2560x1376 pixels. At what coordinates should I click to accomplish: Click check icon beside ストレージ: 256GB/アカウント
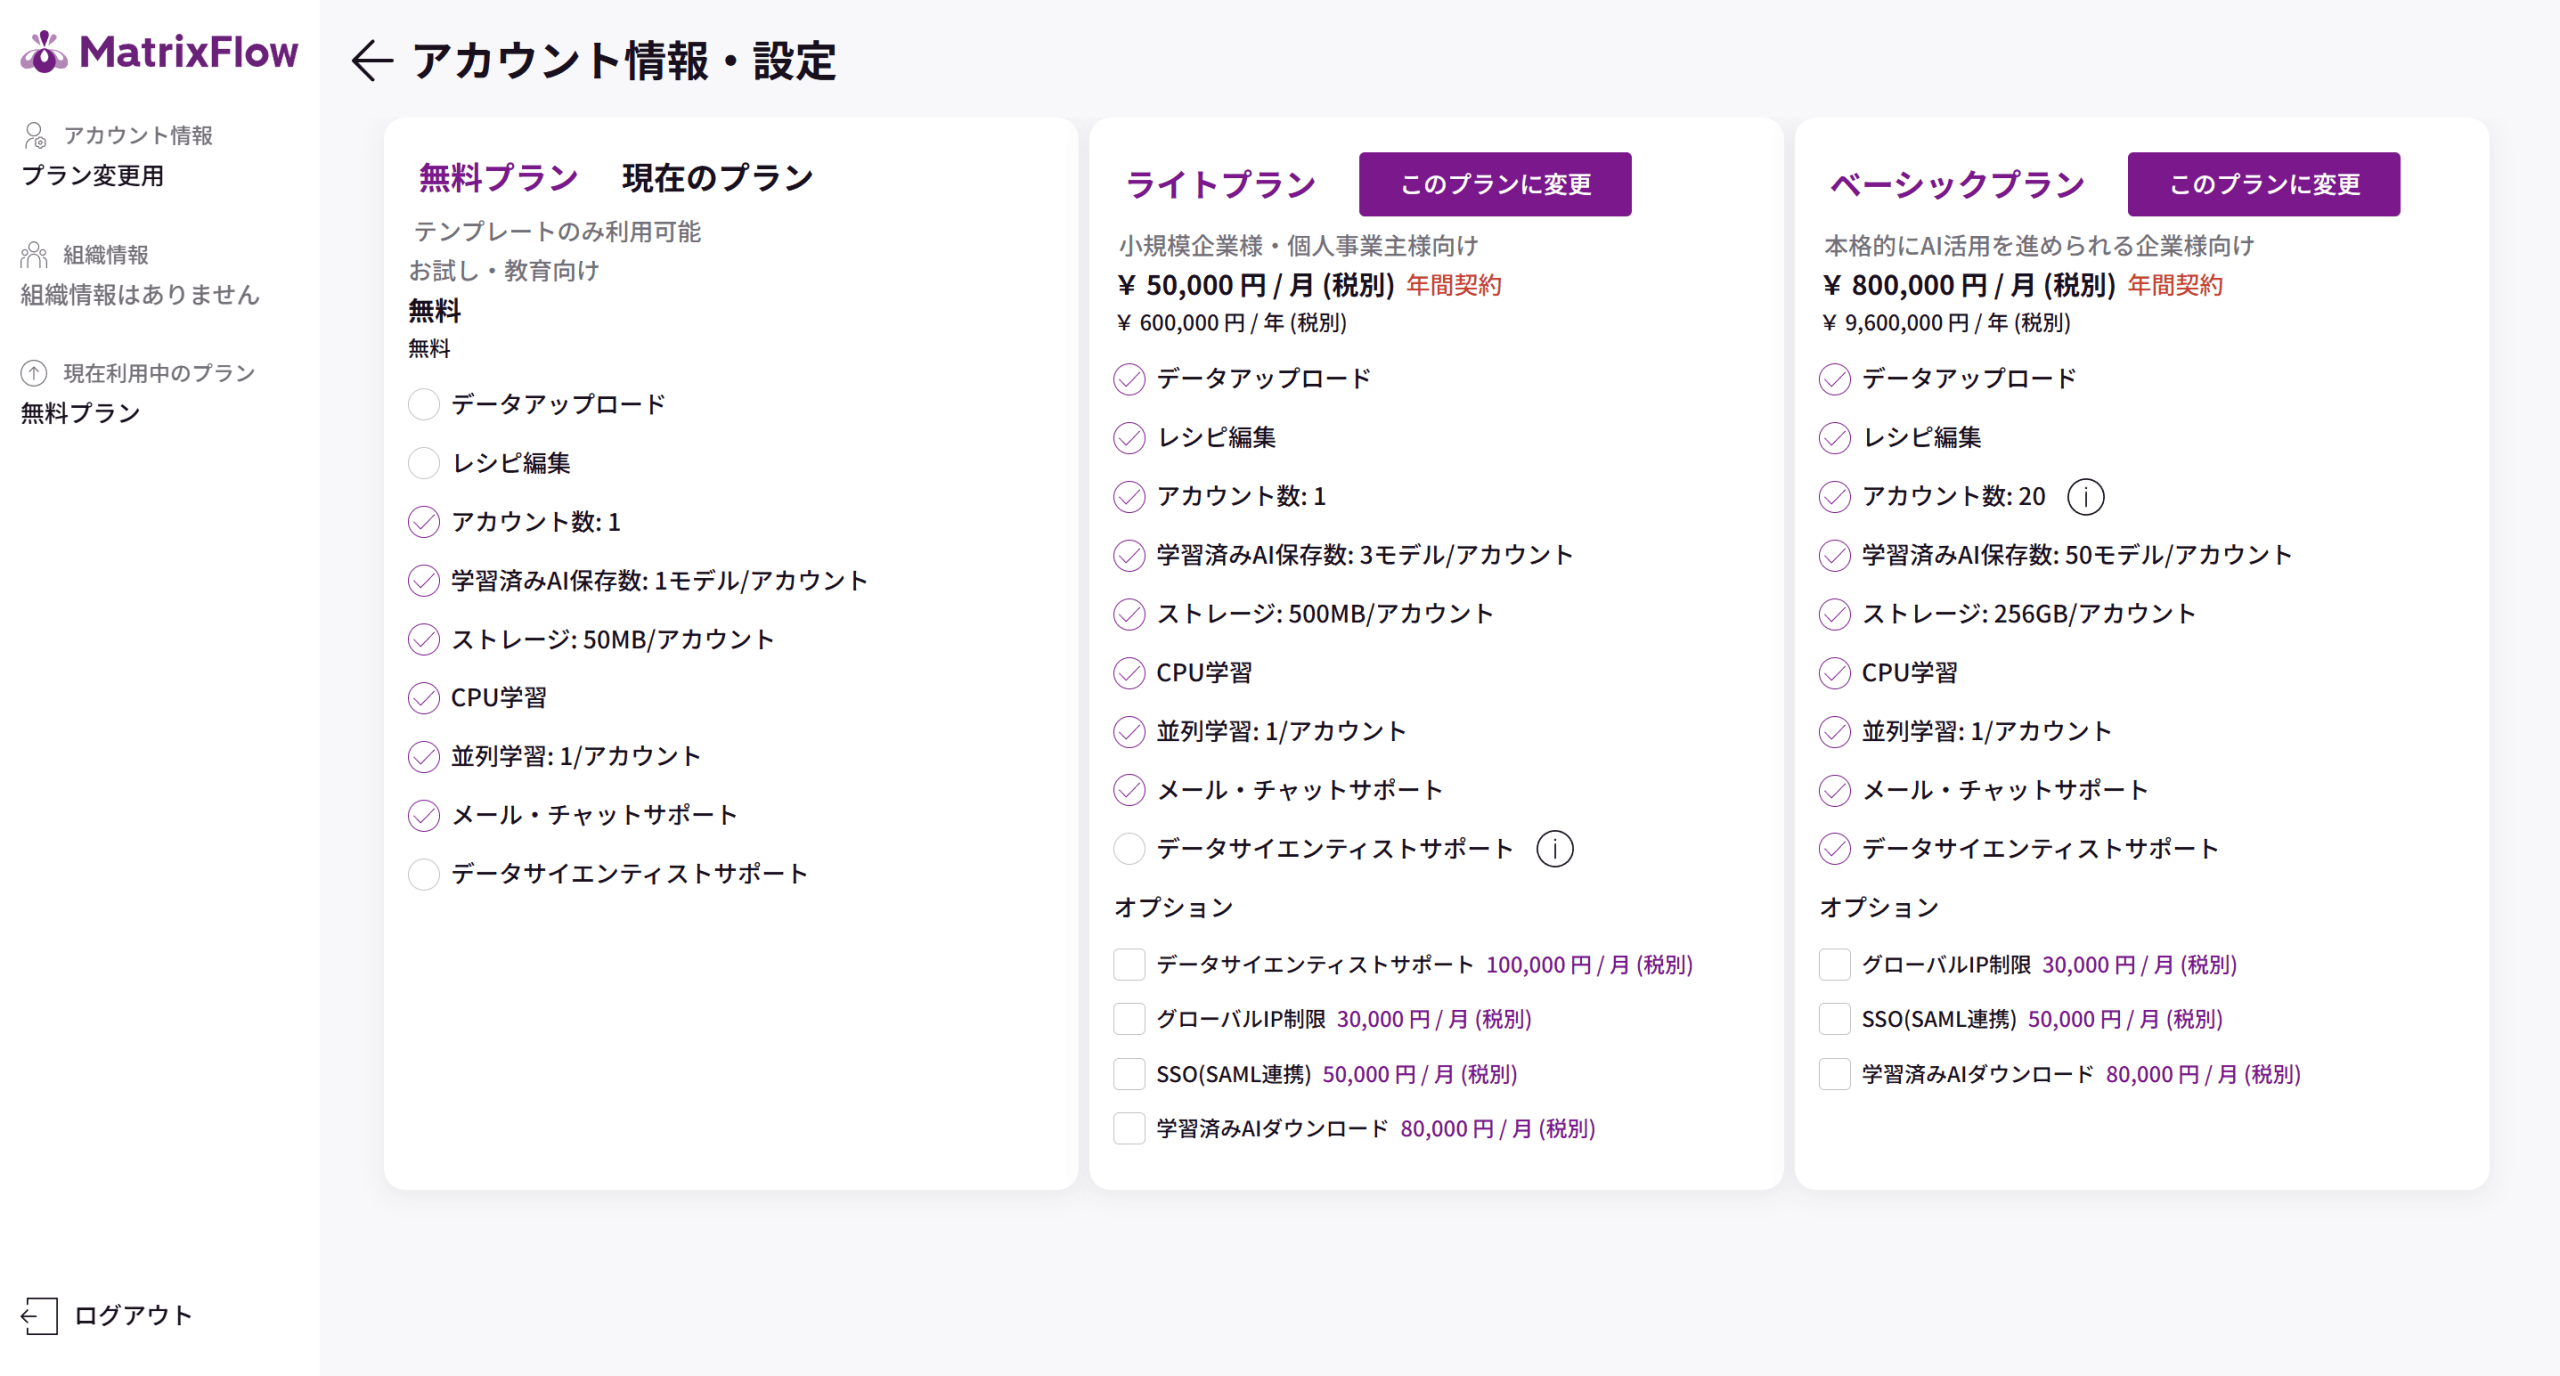(1835, 614)
